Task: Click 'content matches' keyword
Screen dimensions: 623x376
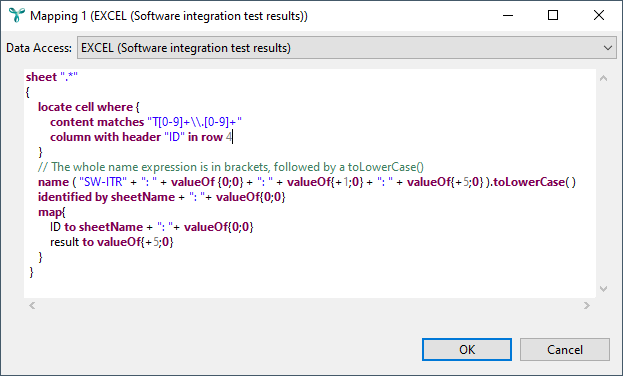Action: point(97,122)
